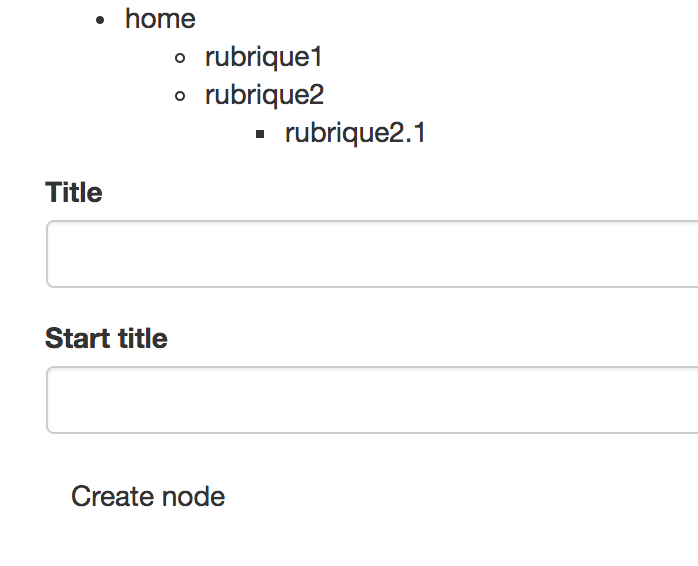Screen dimensions: 698x566
Task: Focus the Title text field
Action: 372,254
